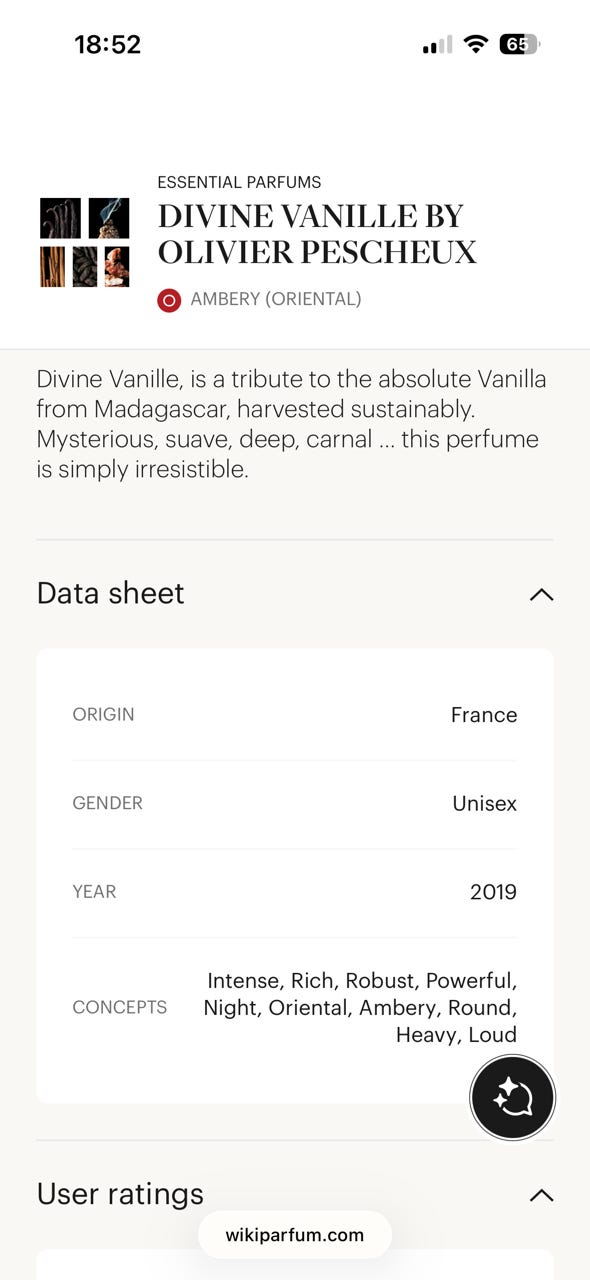Viewport: 590px width, 1280px height.
Task: Select the Gender Unisex row
Action: tap(295, 804)
